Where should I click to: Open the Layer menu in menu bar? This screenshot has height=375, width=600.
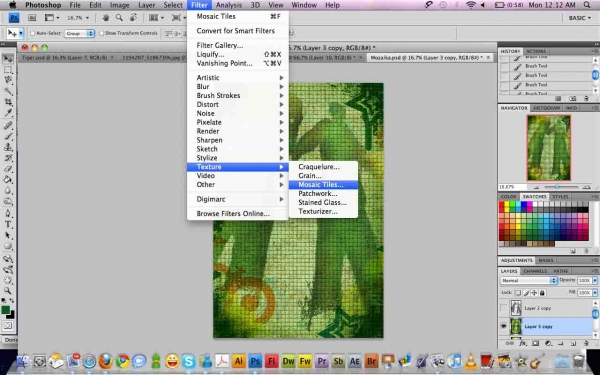pyautogui.click(x=147, y=5)
